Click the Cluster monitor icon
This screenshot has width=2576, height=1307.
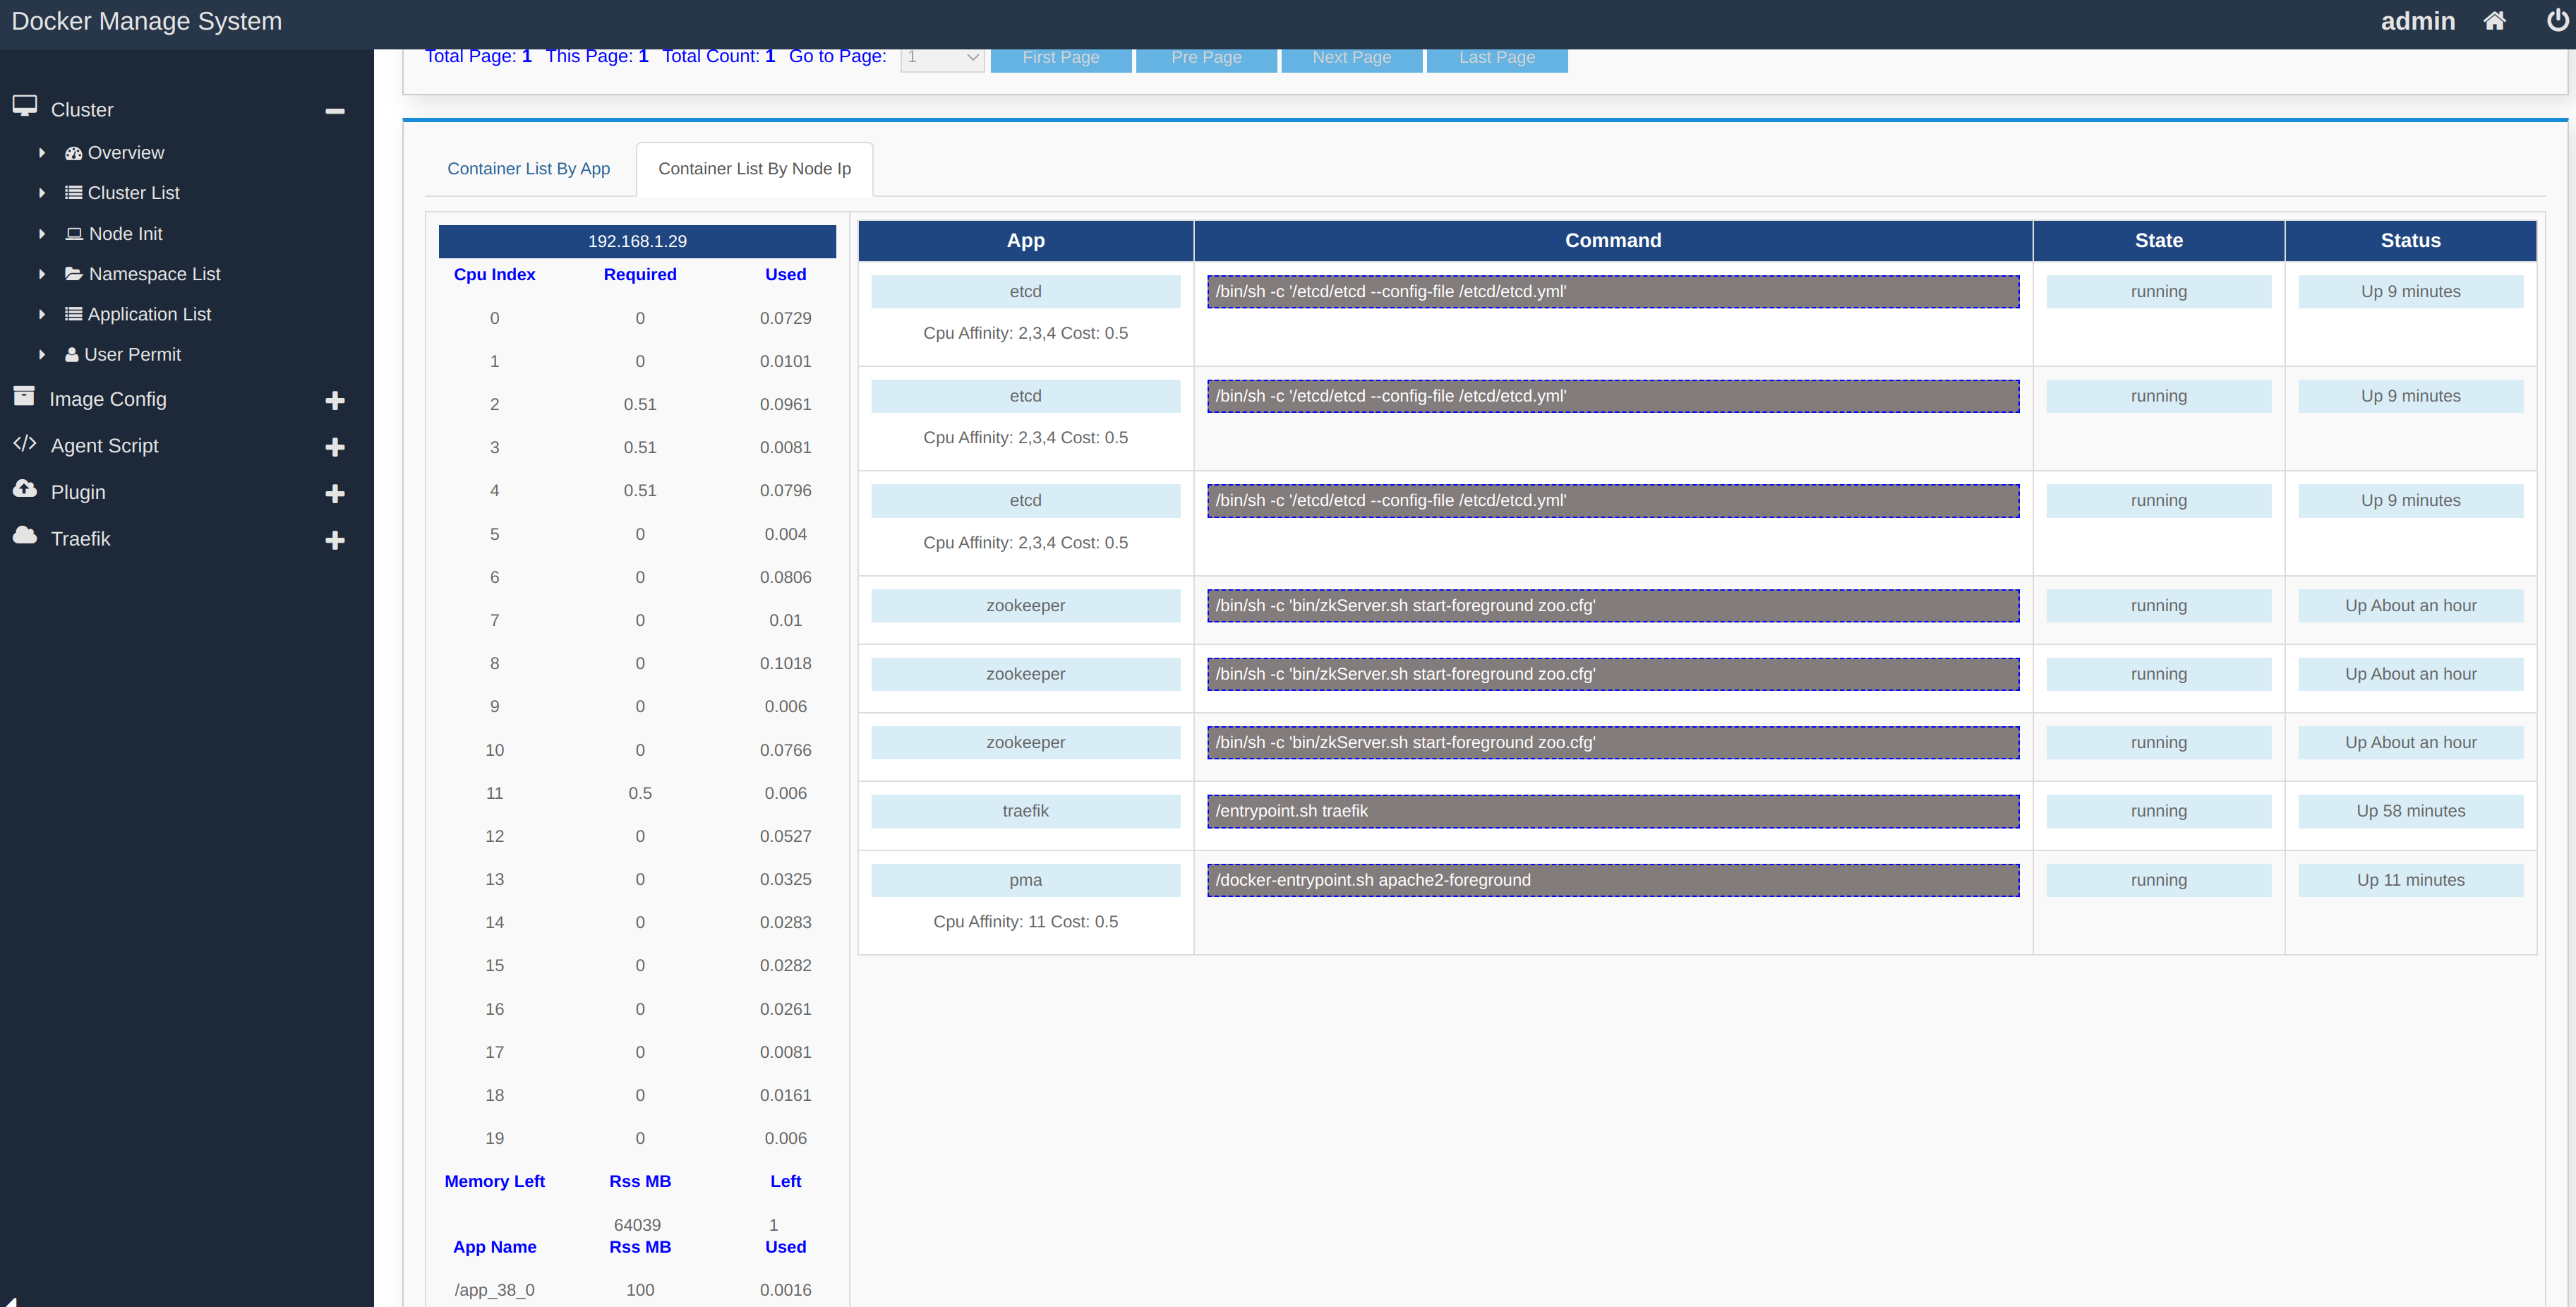pyautogui.click(x=25, y=106)
